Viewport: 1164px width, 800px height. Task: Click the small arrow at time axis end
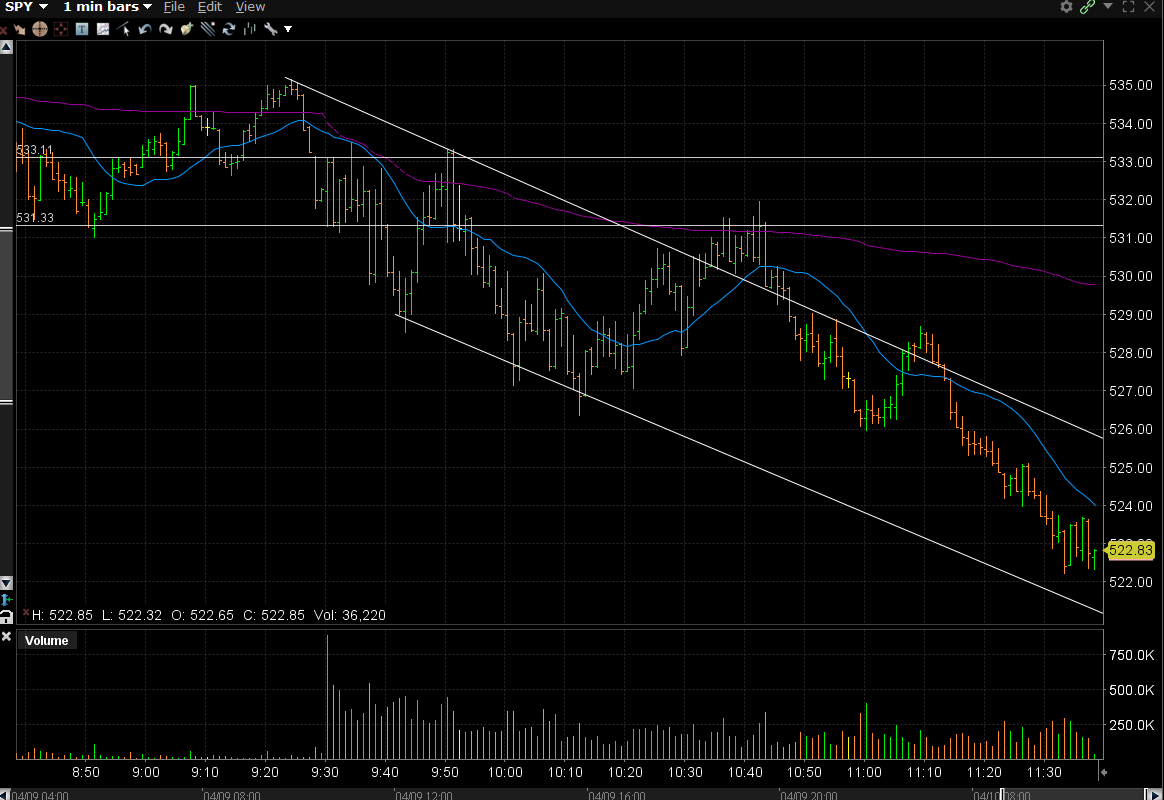(x=1104, y=773)
